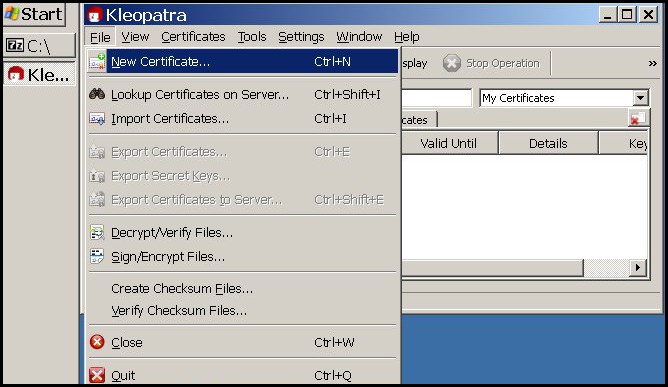
Task: Click the Valid Until column header
Action: (449, 143)
